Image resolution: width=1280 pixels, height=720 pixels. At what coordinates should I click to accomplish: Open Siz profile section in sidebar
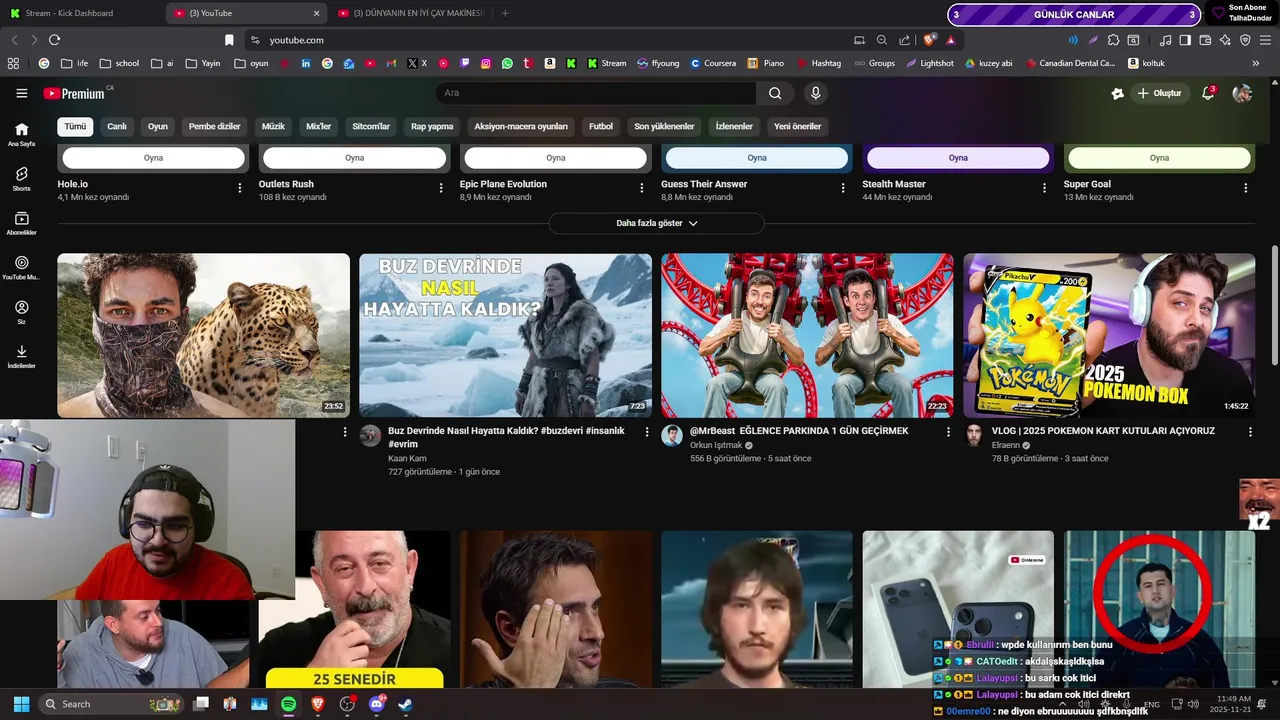pyautogui.click(x=22, y=312)
